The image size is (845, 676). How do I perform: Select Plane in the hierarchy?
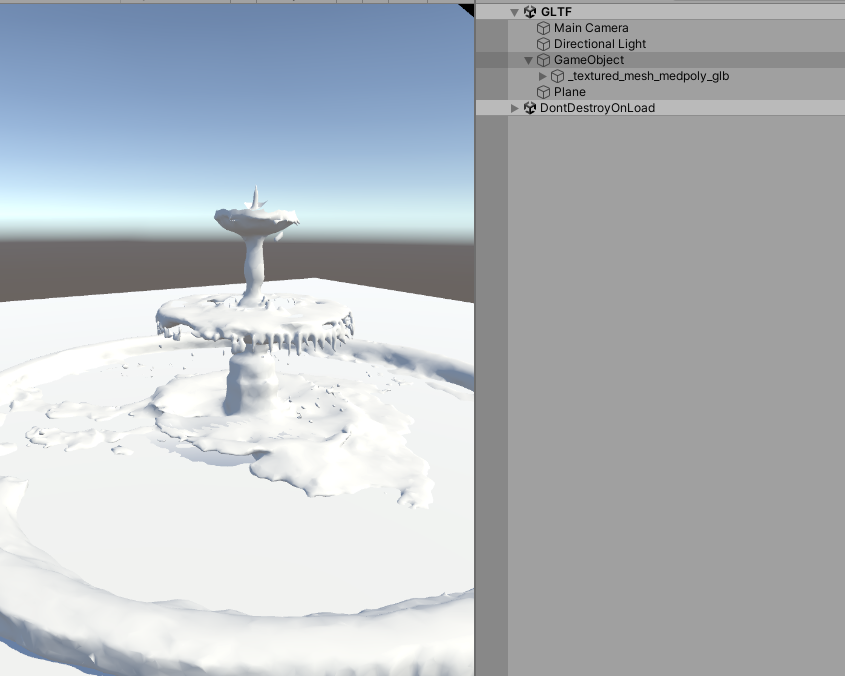click(570, 92)
